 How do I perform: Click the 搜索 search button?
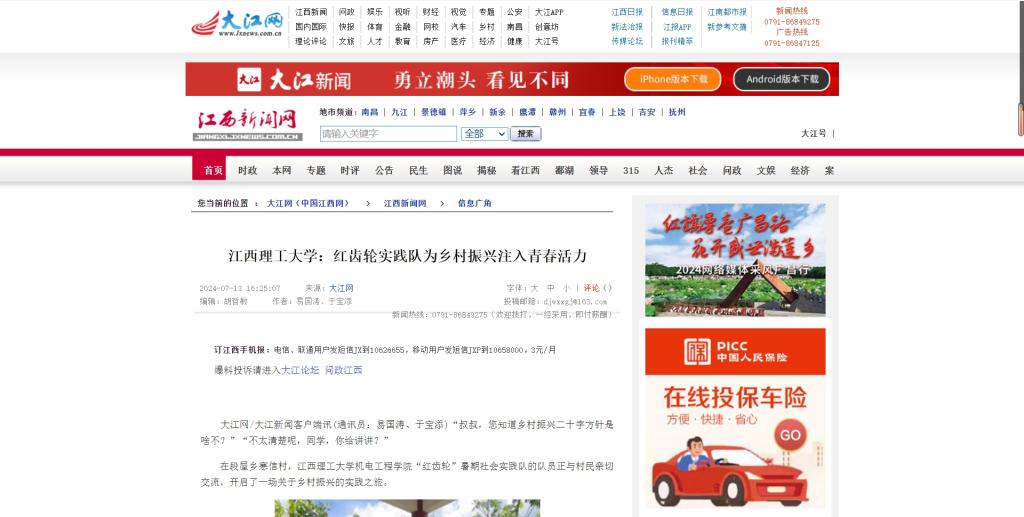pyautogui.click(x=526, y=134)
